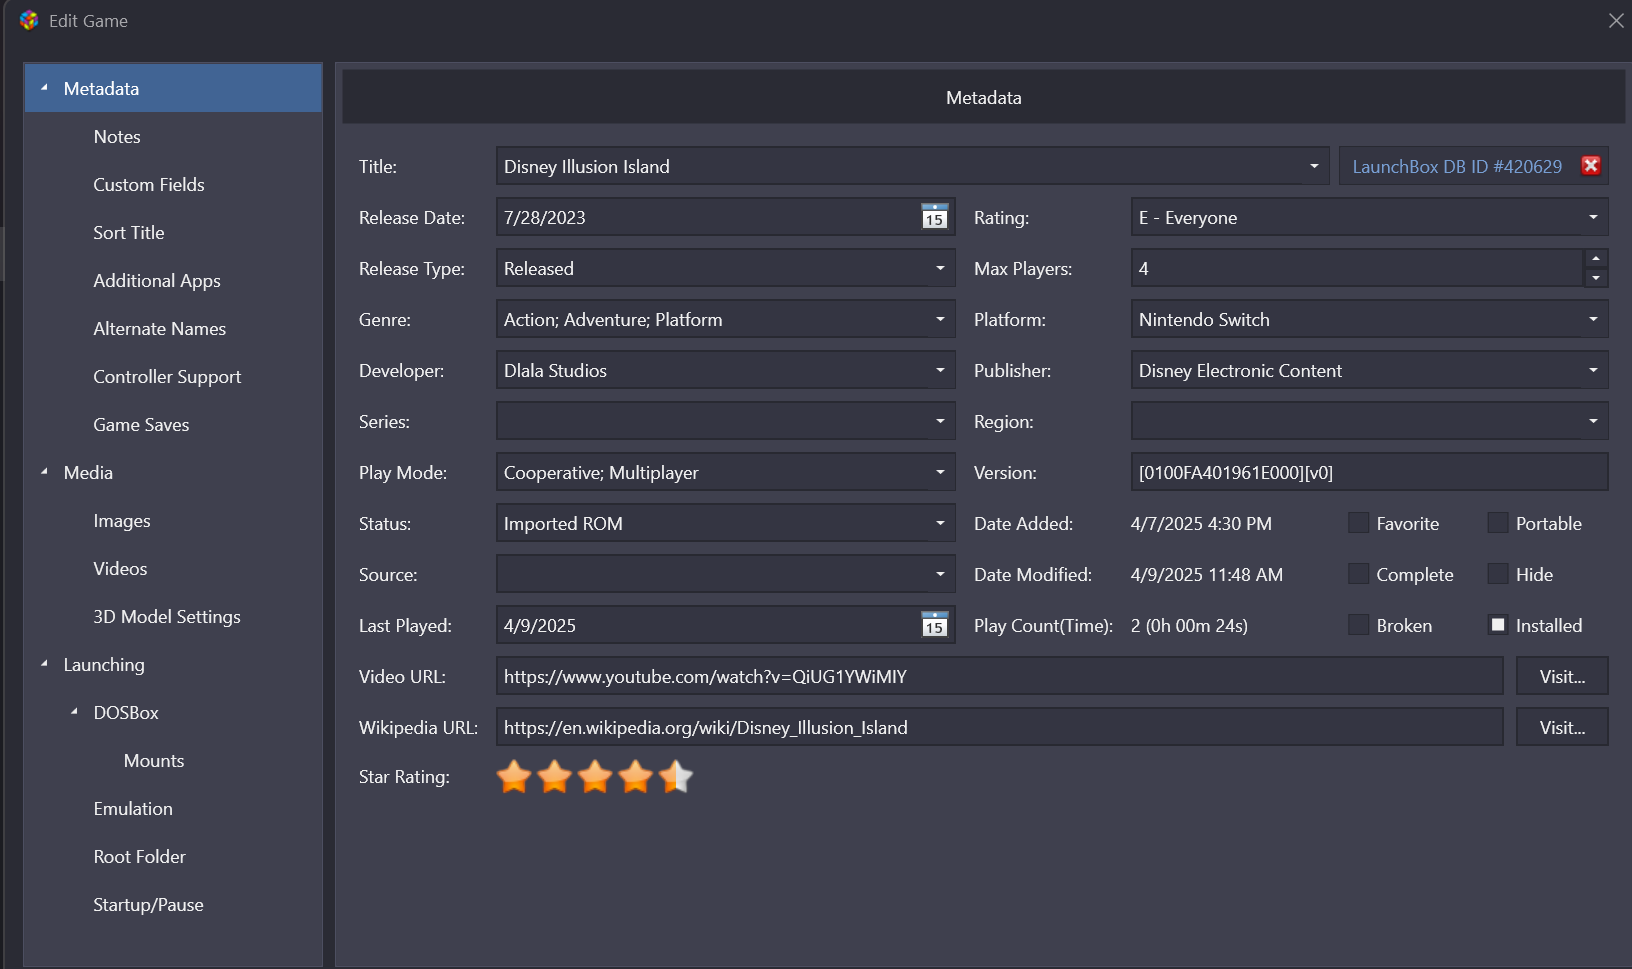The height and width of the screenshot is (969, 1632).
Task: Visit the Video URL link
Action: coord(1562,676)
